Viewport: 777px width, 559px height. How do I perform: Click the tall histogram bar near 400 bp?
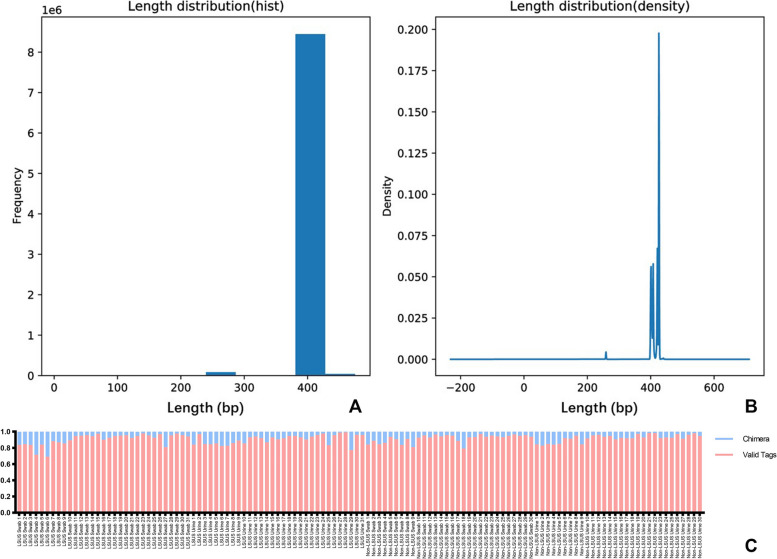(x=310, y=205)
